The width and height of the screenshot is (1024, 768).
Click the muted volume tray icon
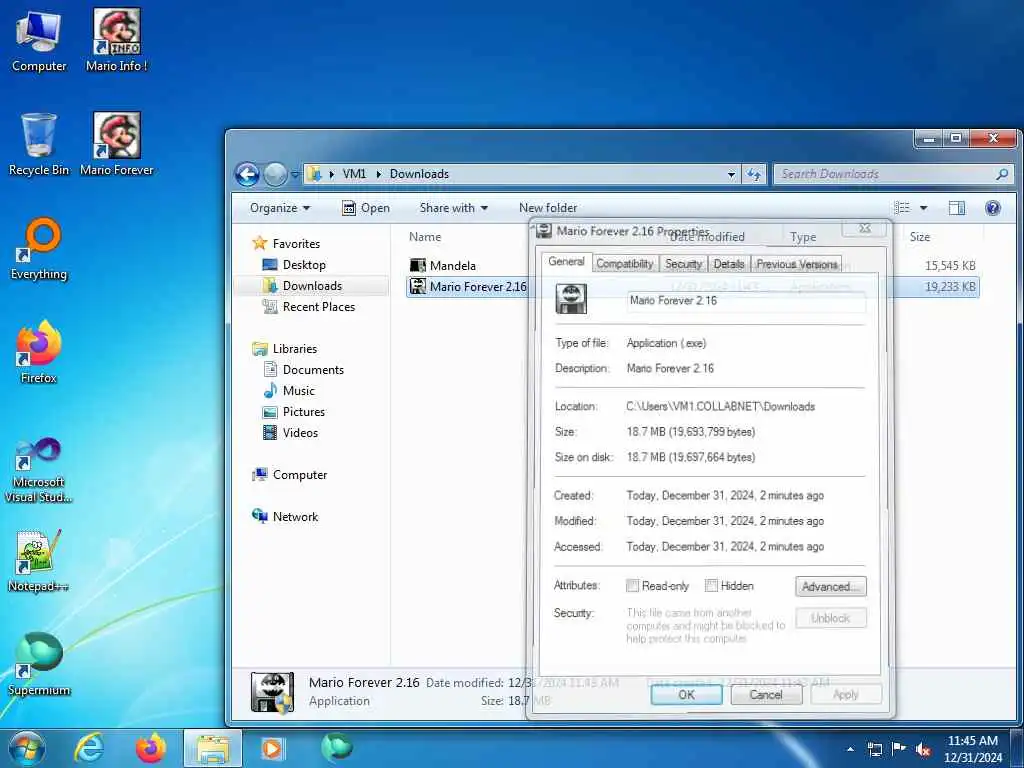click(x=923, y=750)
